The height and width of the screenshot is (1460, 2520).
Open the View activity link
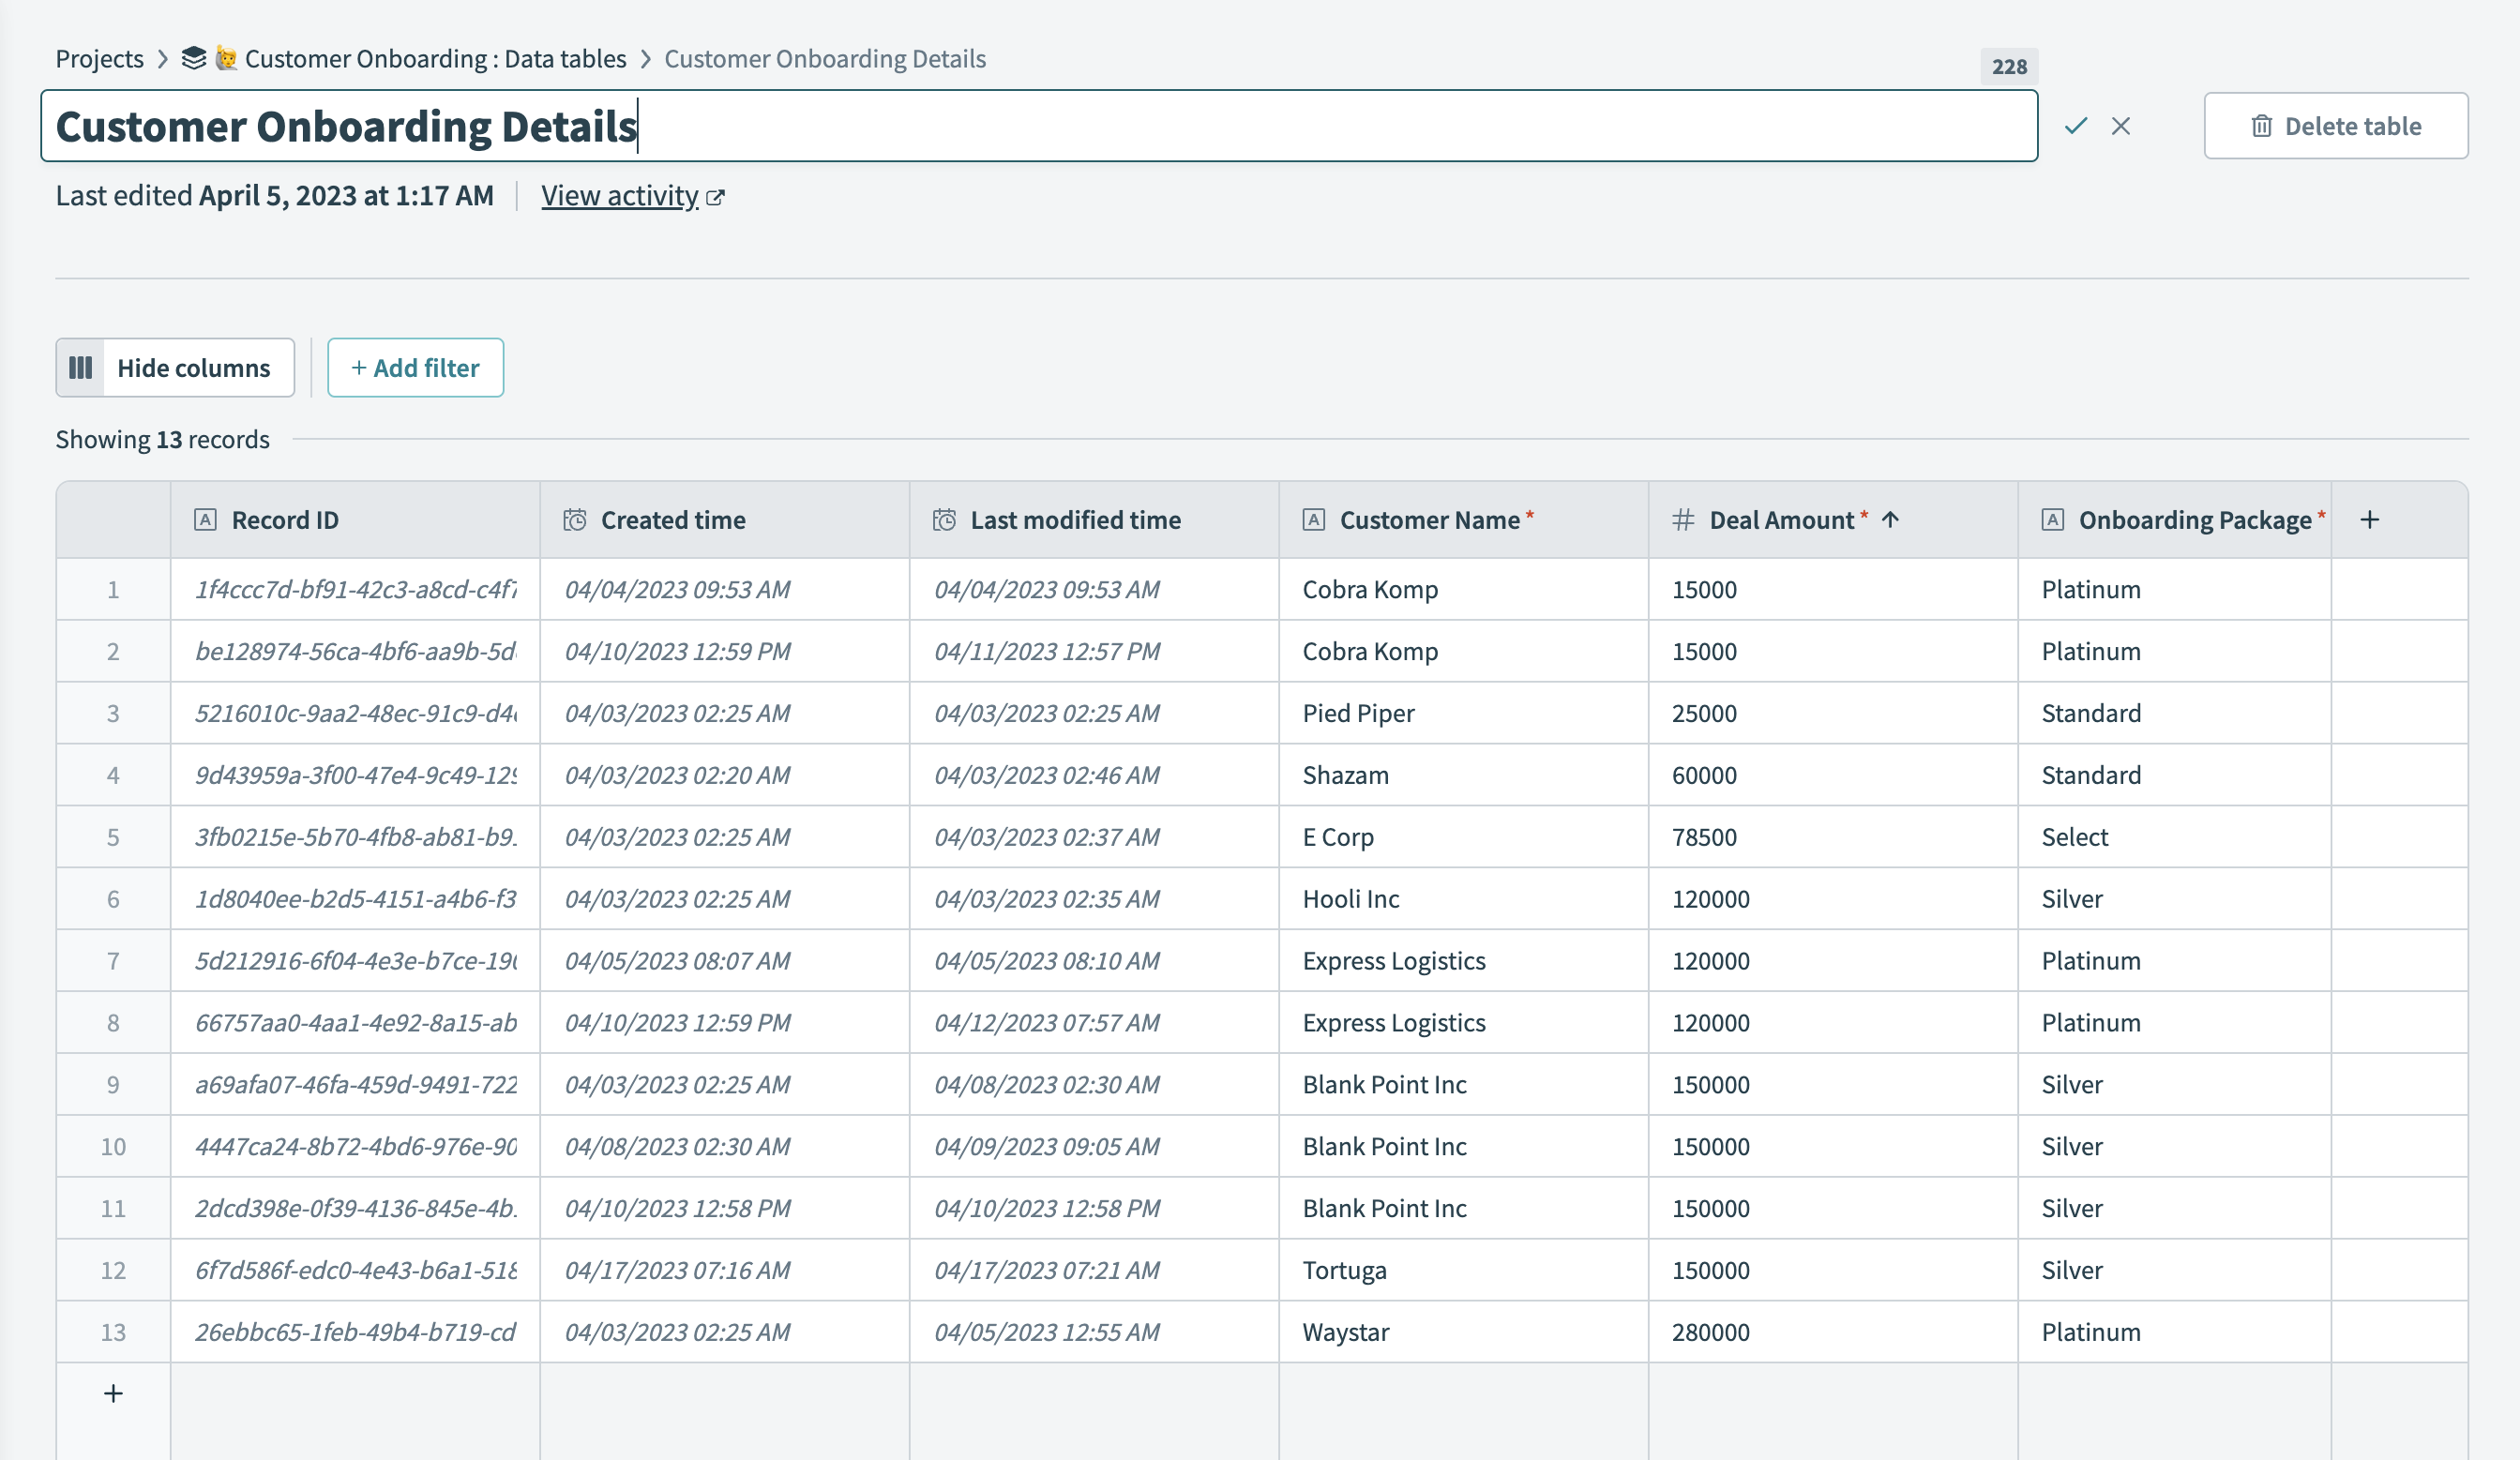tap(620, 196)
